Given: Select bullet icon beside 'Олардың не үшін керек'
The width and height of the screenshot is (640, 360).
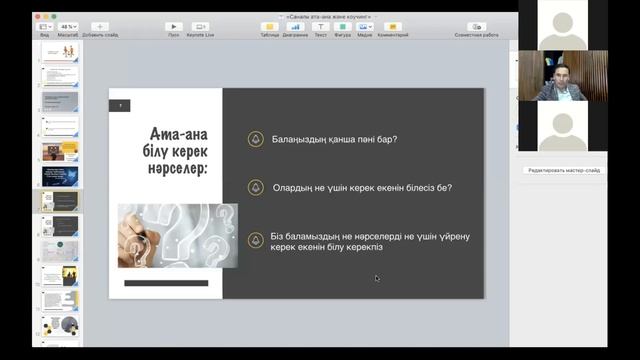Looking at the screenshot, I should click(256, 188).
